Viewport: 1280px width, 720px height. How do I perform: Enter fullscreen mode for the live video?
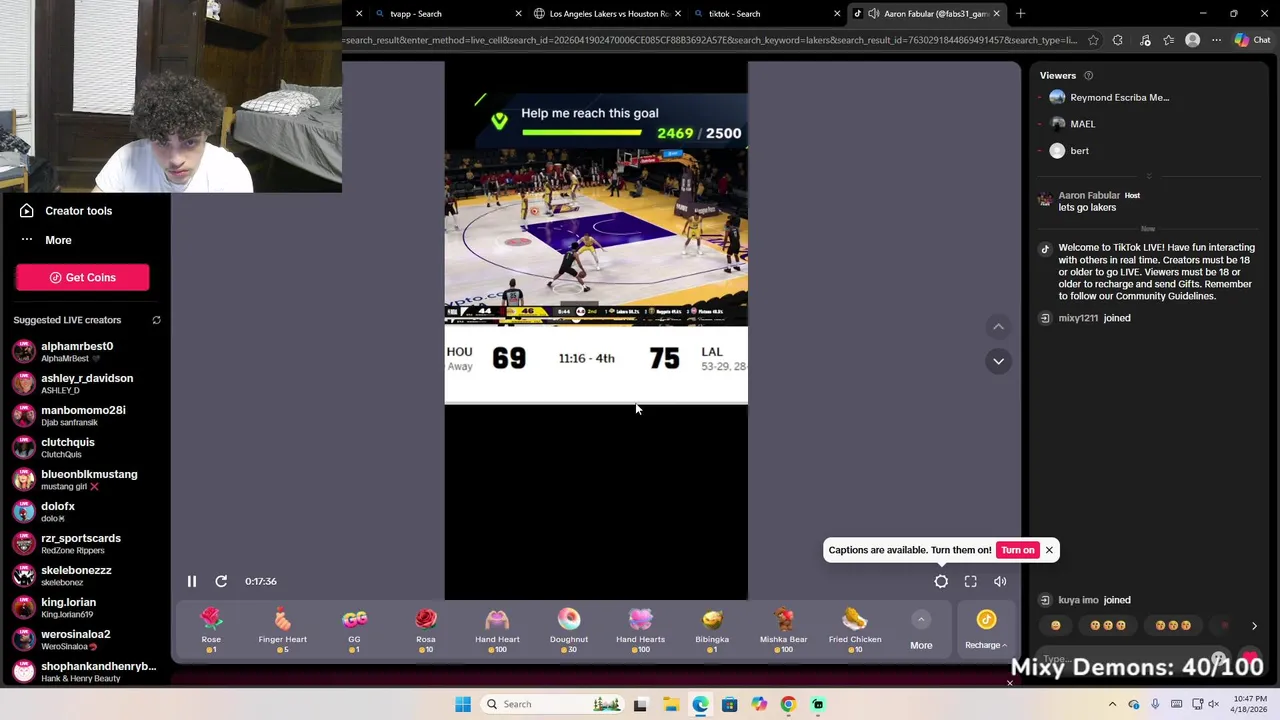pyautogui.click(x=970, y=581)
